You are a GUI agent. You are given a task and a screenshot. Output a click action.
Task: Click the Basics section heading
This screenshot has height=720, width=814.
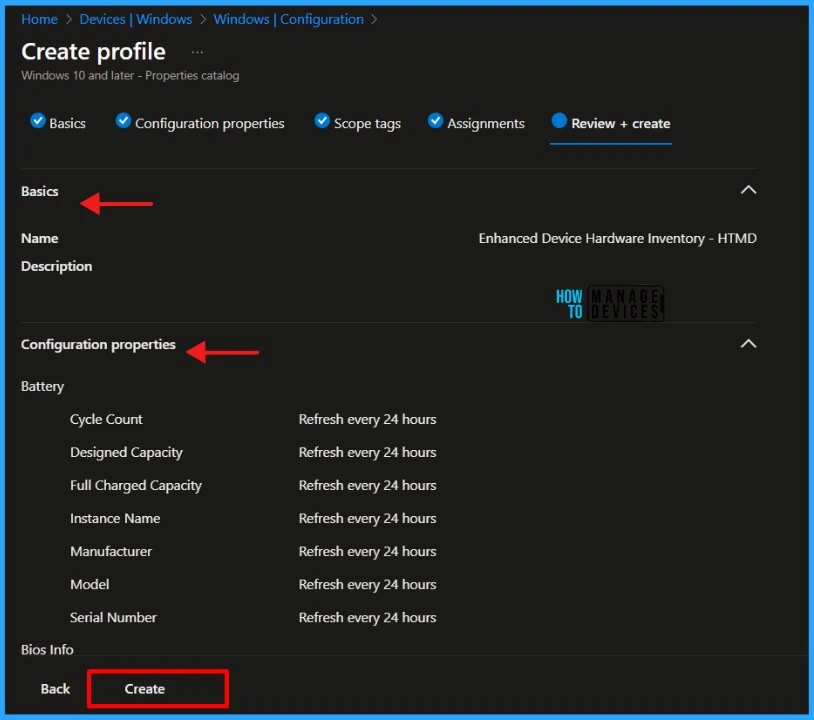coord(39,192)
